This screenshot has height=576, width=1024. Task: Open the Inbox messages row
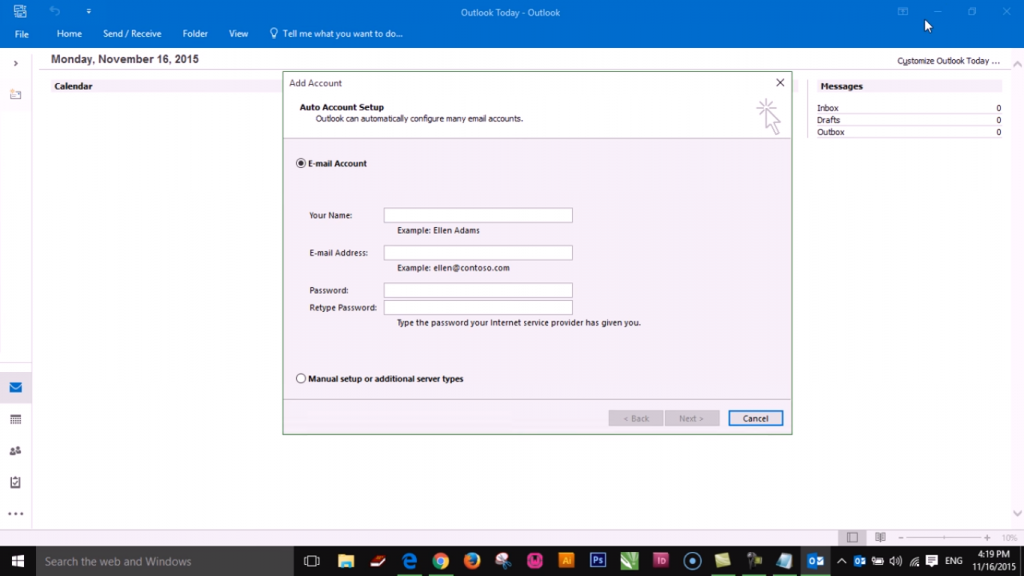(x=908, y=108)
